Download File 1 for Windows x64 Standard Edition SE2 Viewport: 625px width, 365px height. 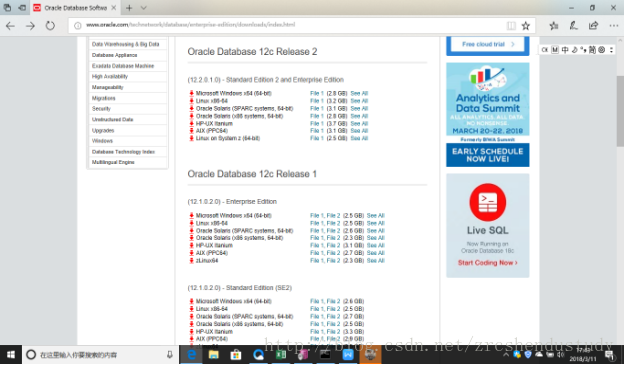pos(317,301)
